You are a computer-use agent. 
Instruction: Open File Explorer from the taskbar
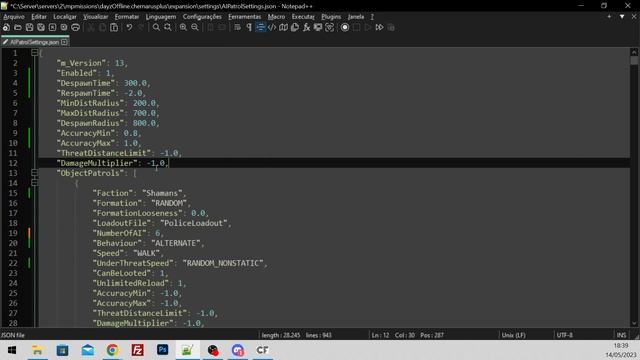37,350
